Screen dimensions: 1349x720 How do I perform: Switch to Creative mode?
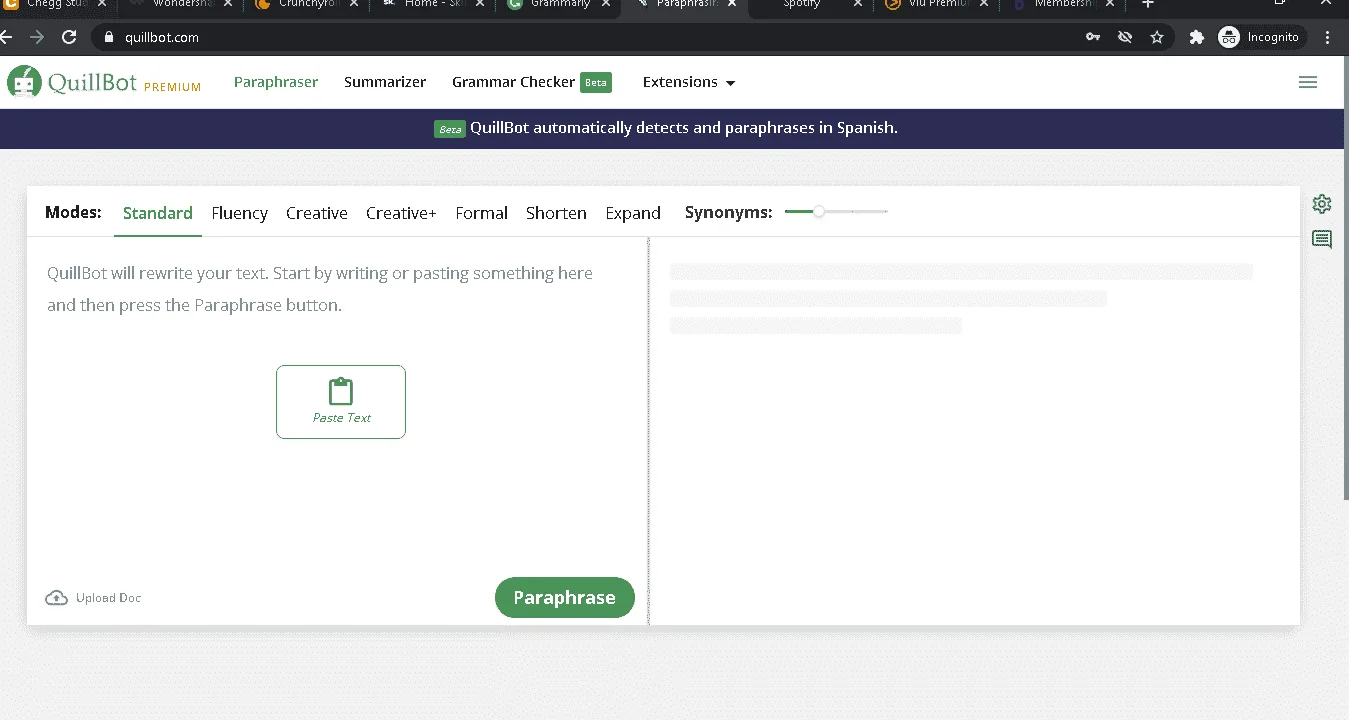click(317, 213)
